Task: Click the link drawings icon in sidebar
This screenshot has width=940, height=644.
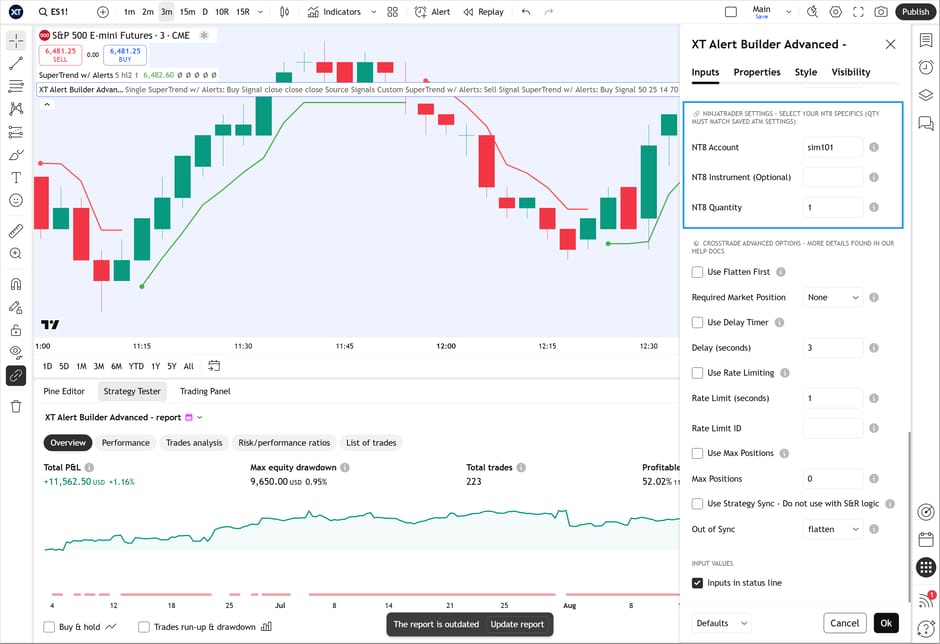Action: [x=16, y=376]
